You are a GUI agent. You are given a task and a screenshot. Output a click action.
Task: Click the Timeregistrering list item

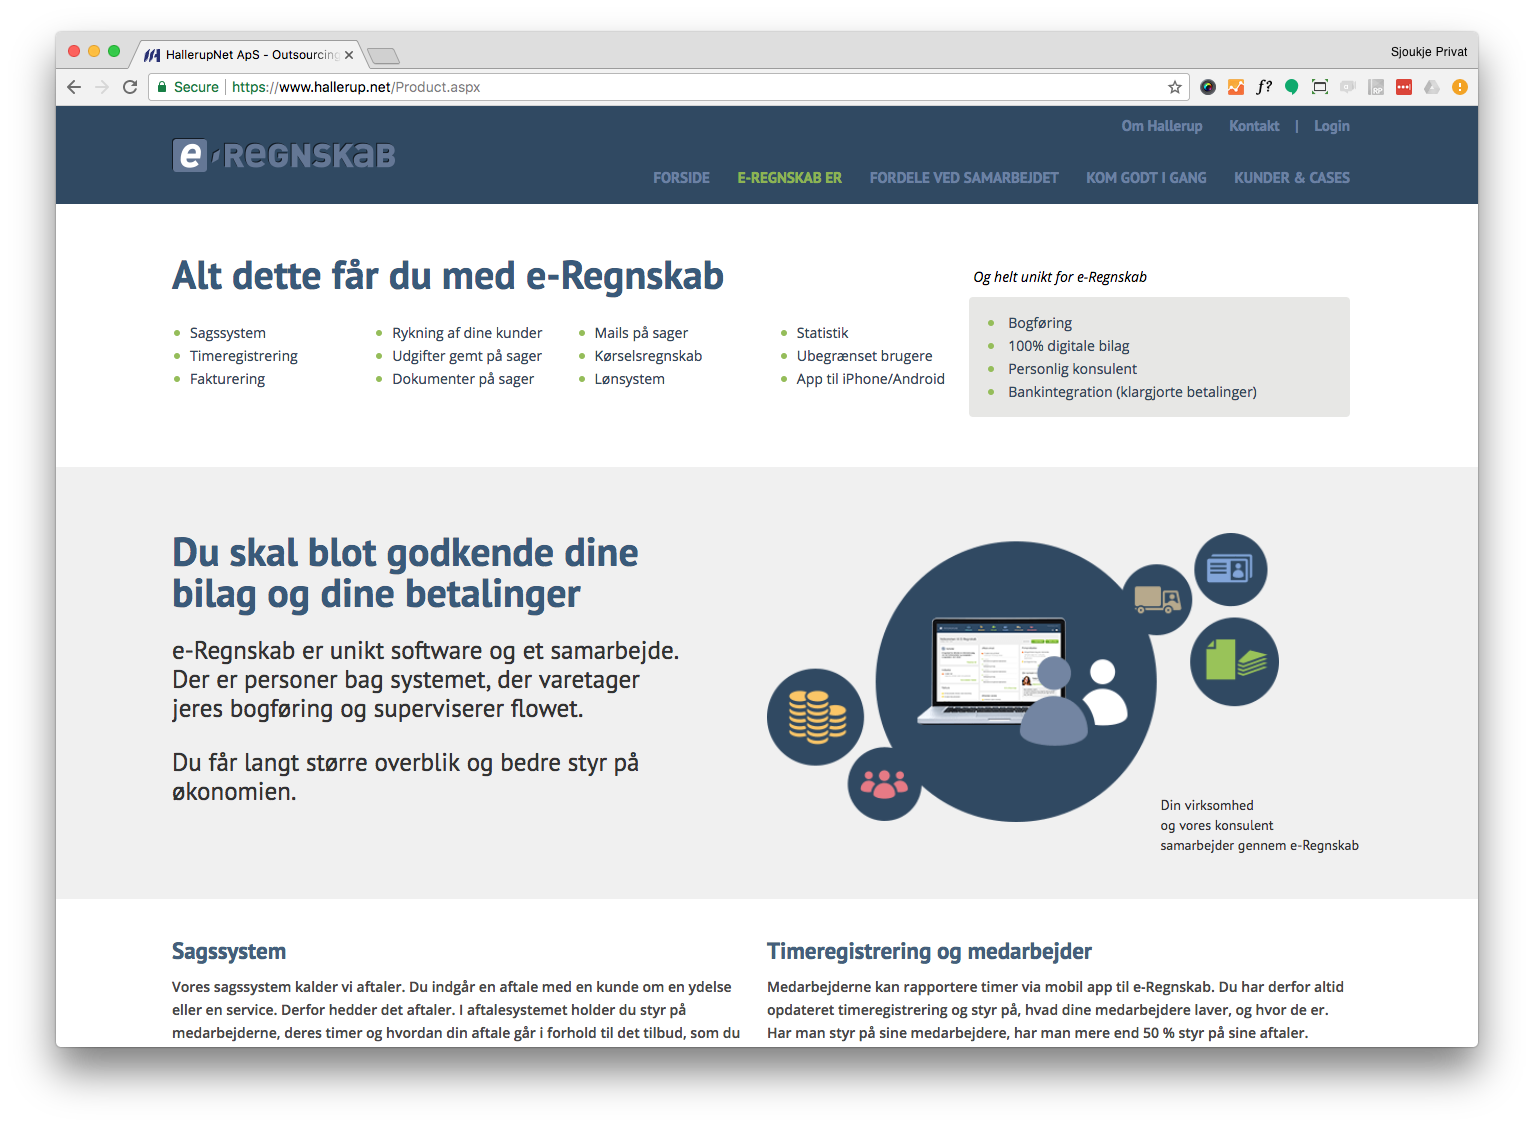244,356
